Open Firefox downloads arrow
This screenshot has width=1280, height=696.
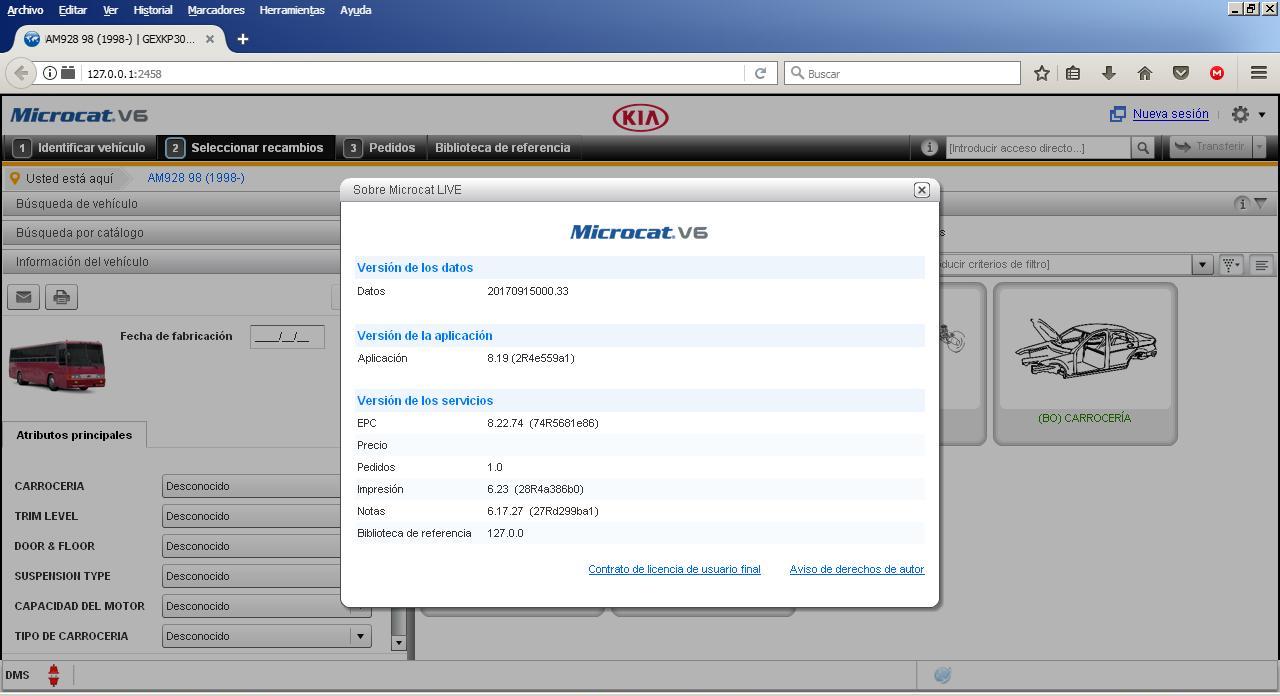1109,73
